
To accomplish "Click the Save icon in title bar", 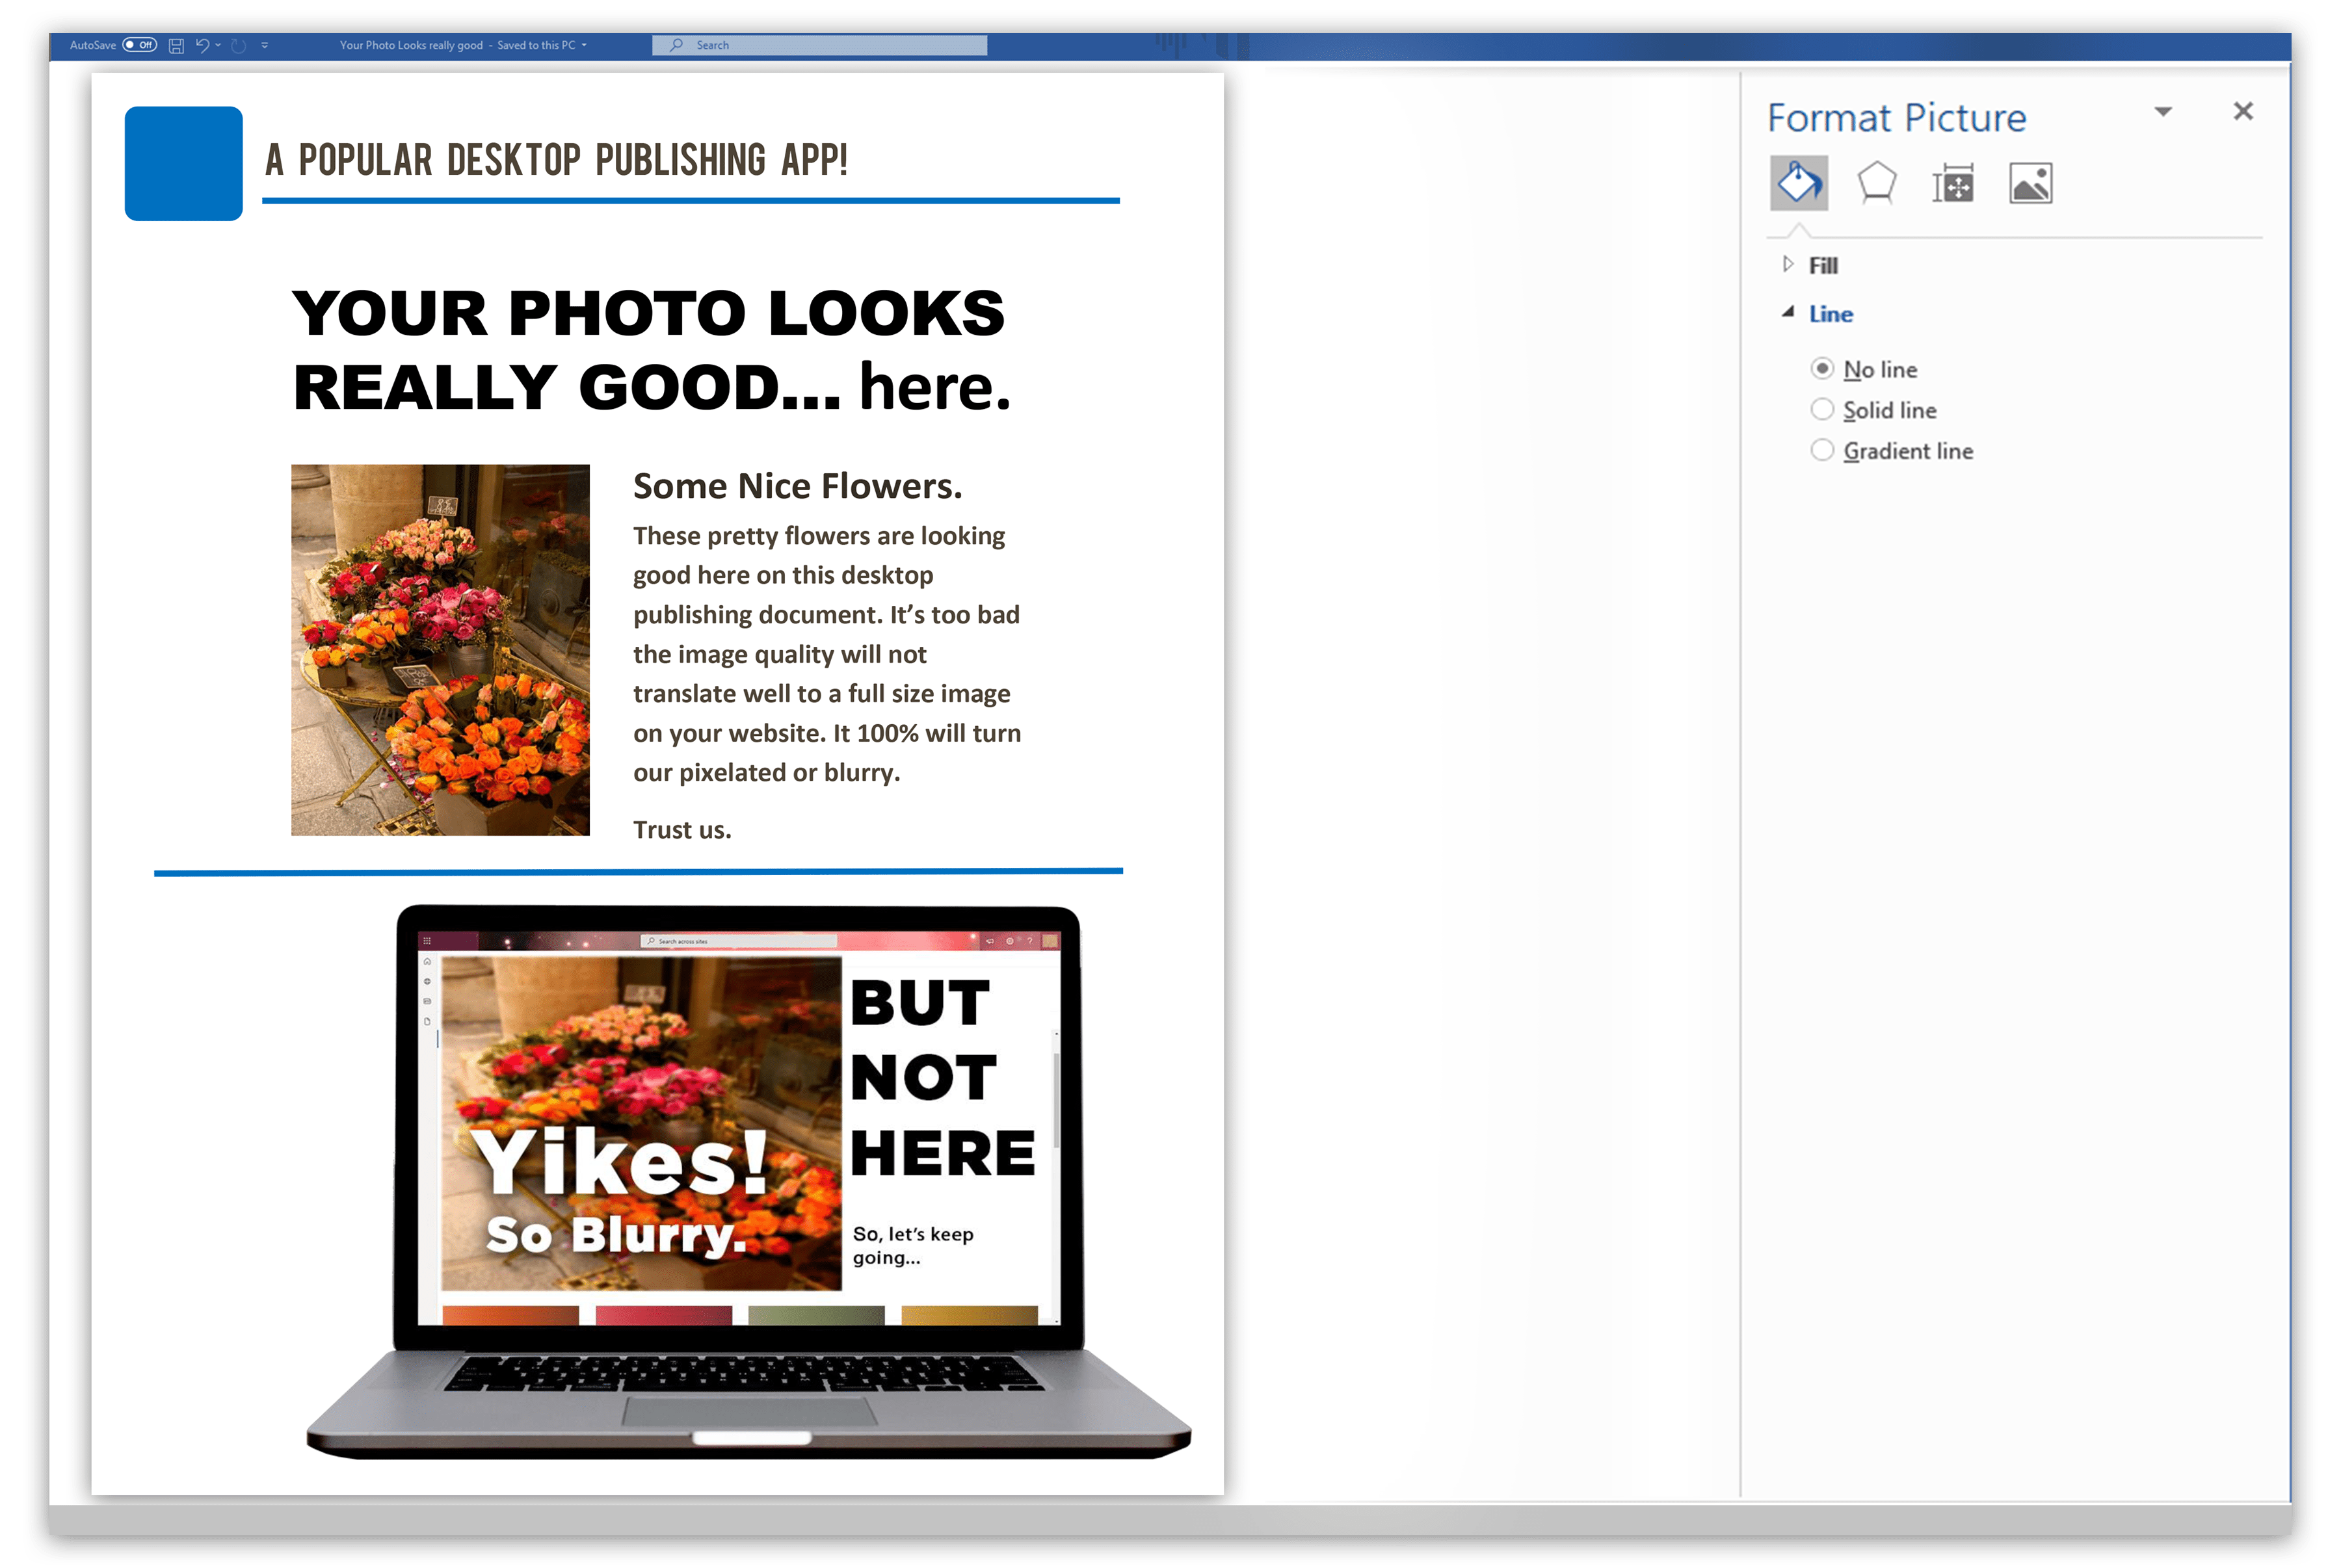I will click(x=176, y=45).
